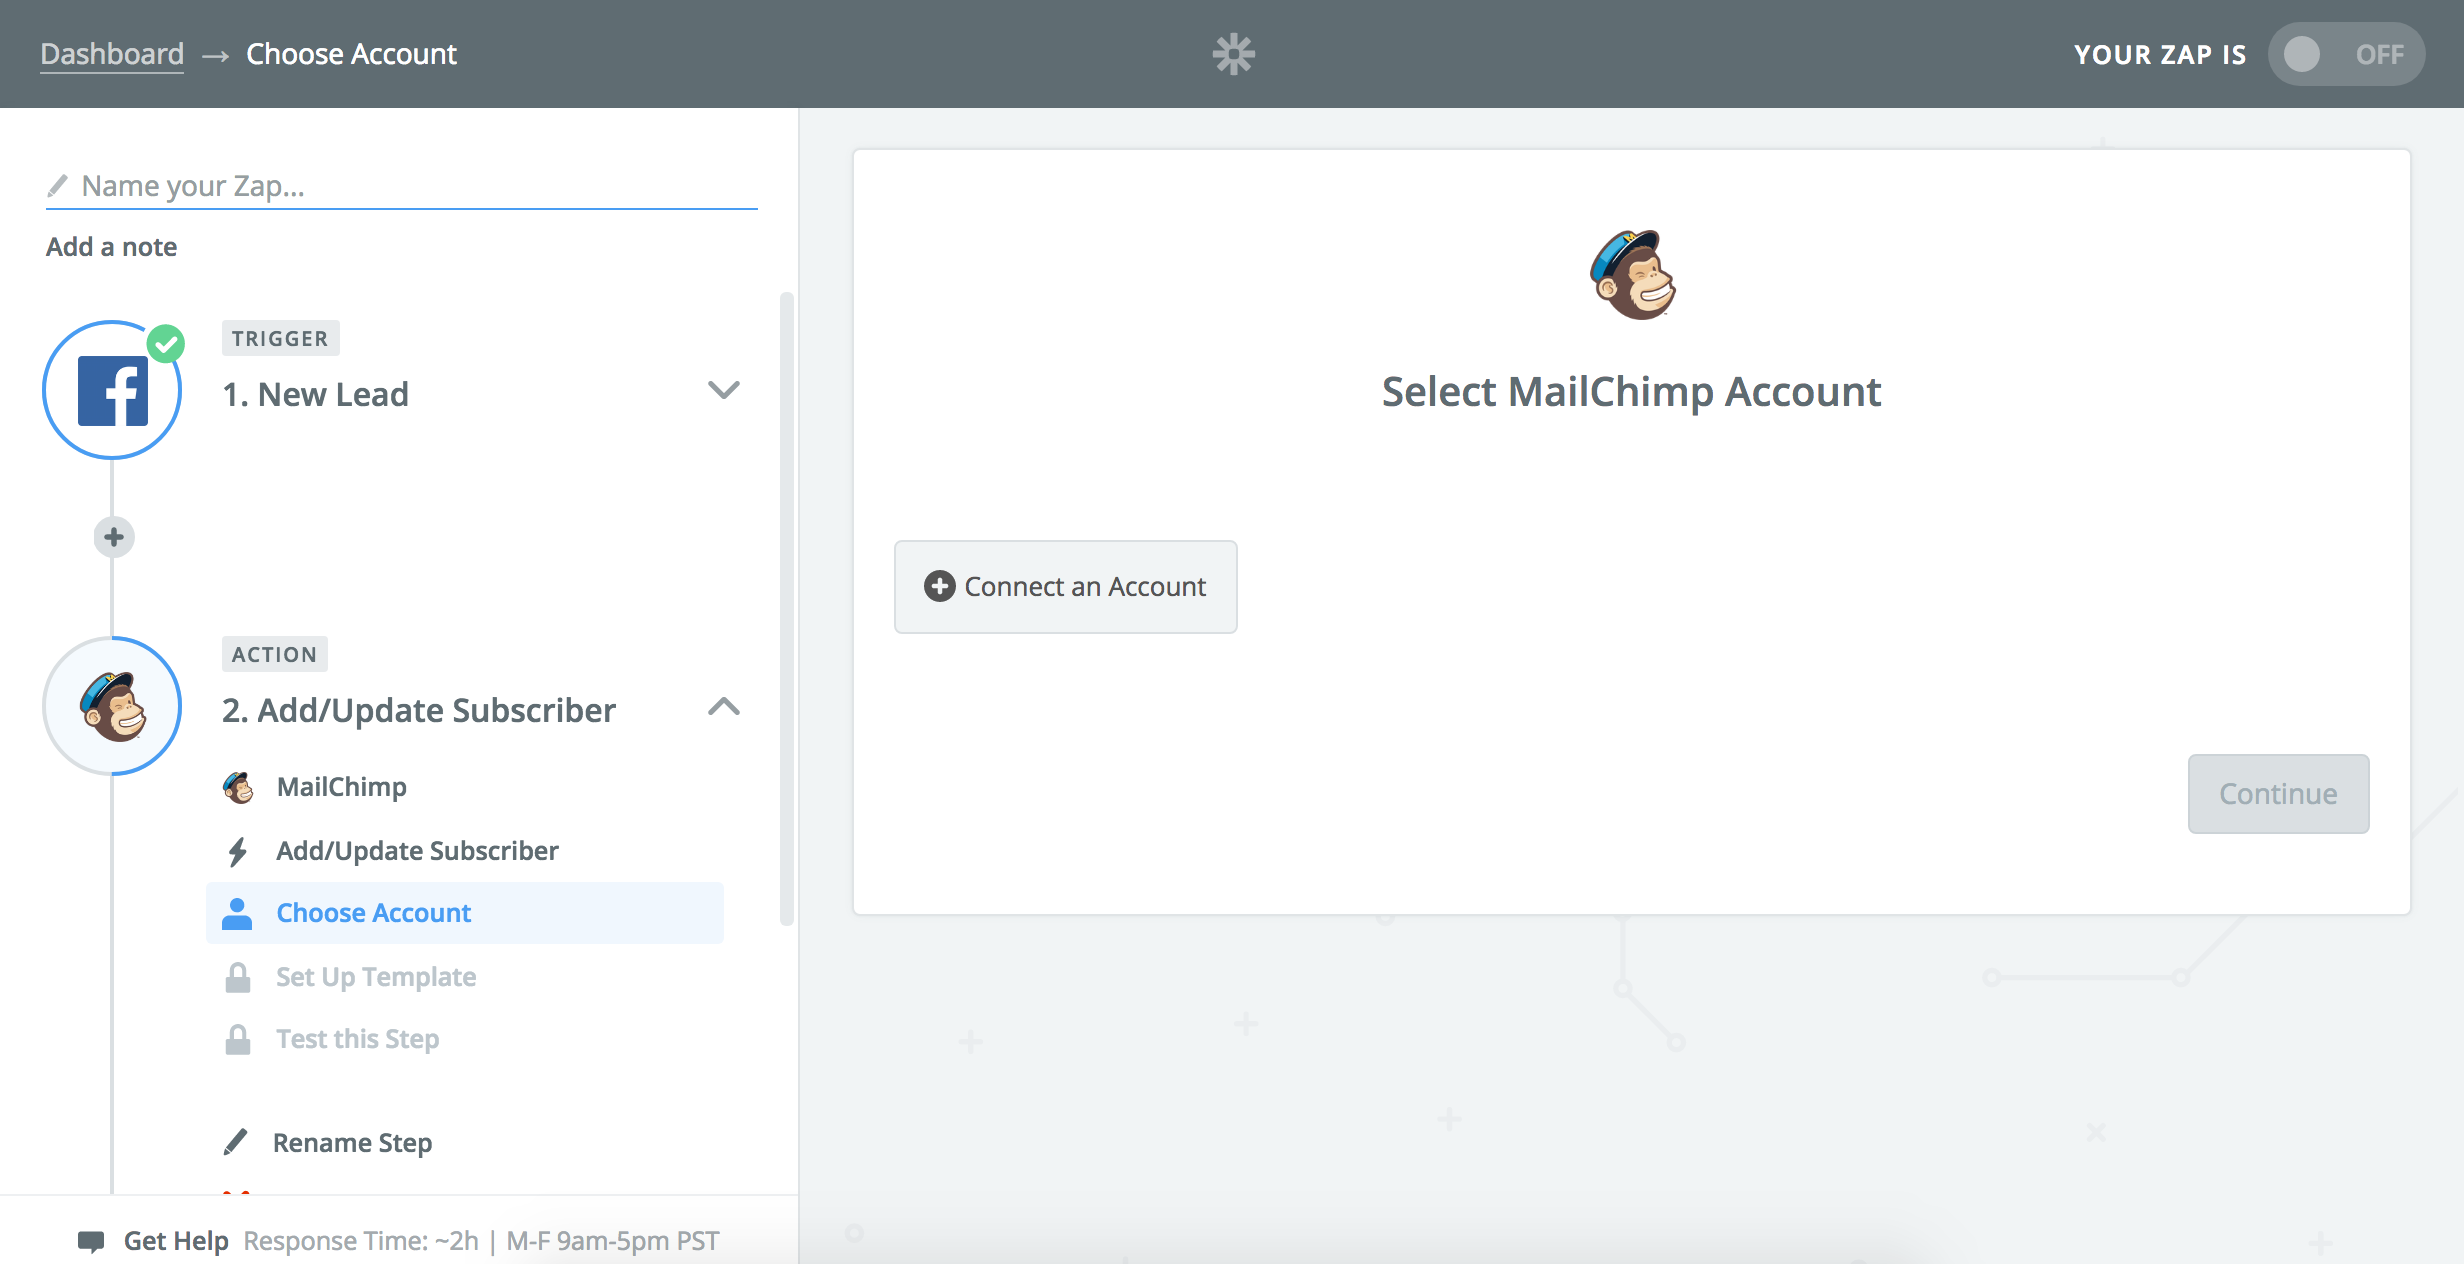Click the sidebar vertical scrollbar
The width and height of the screenshot is (2464, 1264).
pos(787,608)
